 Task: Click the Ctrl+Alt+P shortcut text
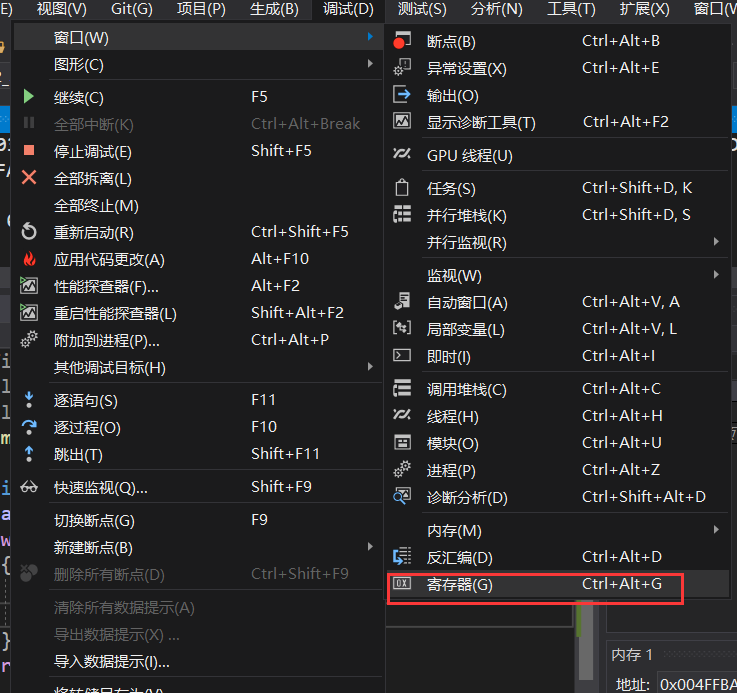290,339
